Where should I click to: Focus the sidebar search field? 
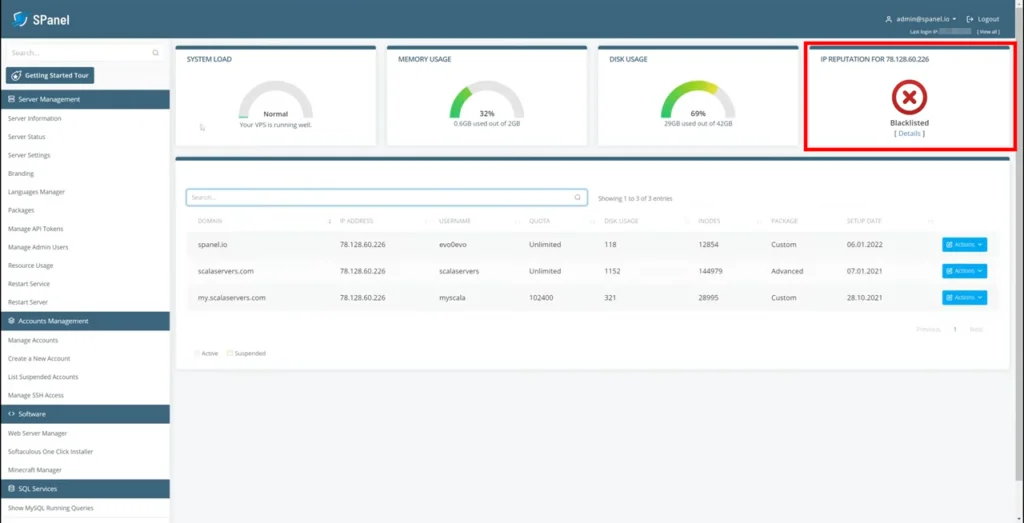(x=85, y=53)
